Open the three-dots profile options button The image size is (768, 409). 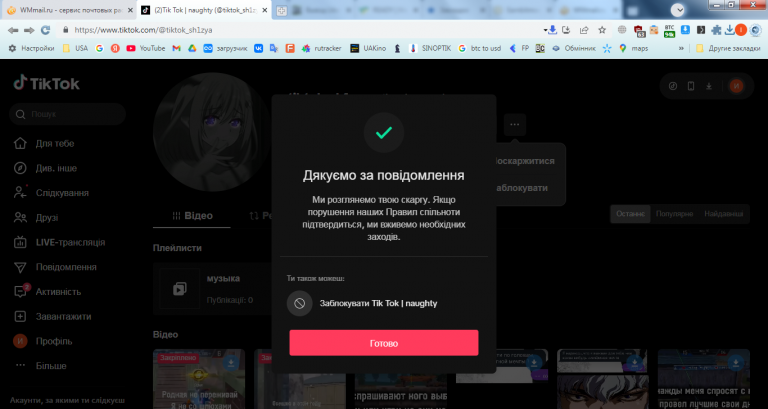pos(514,124)
